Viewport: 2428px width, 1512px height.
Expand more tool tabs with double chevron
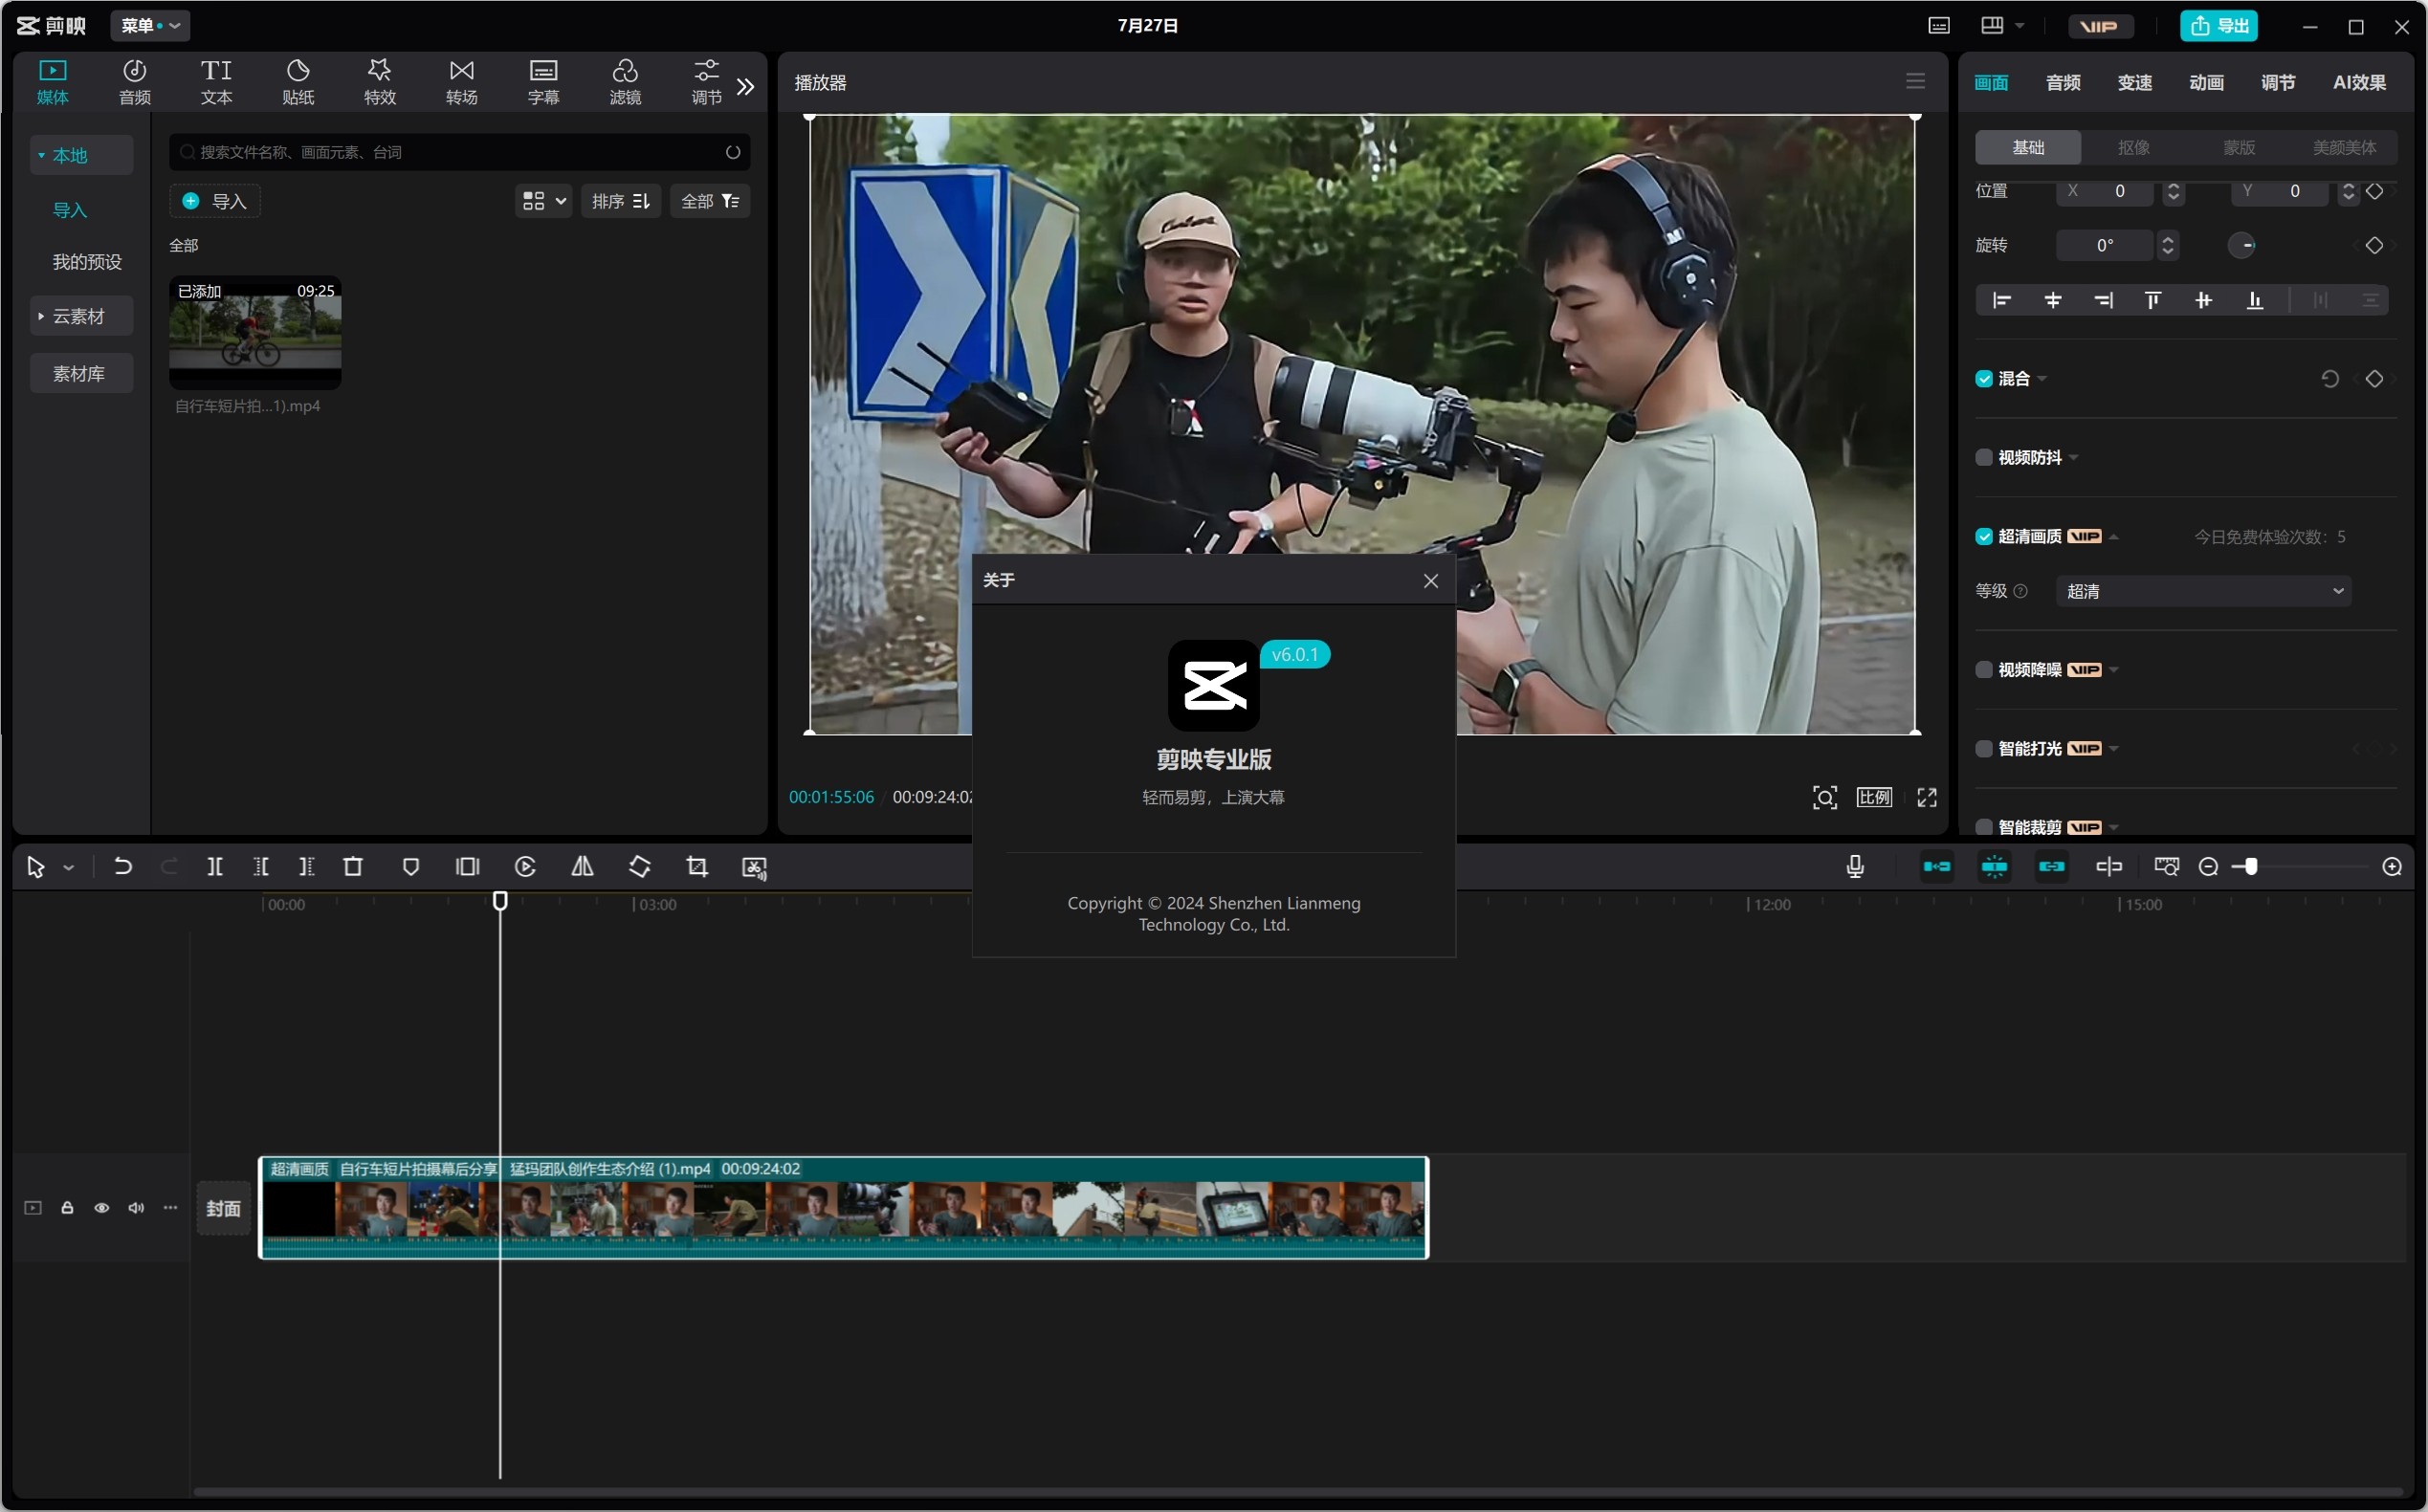746,86
